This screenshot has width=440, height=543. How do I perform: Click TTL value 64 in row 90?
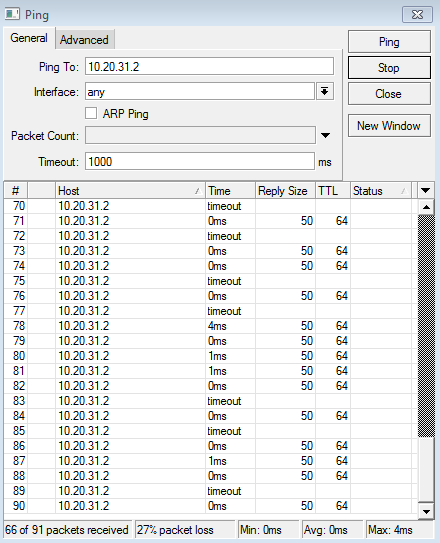tap(342, 506)
